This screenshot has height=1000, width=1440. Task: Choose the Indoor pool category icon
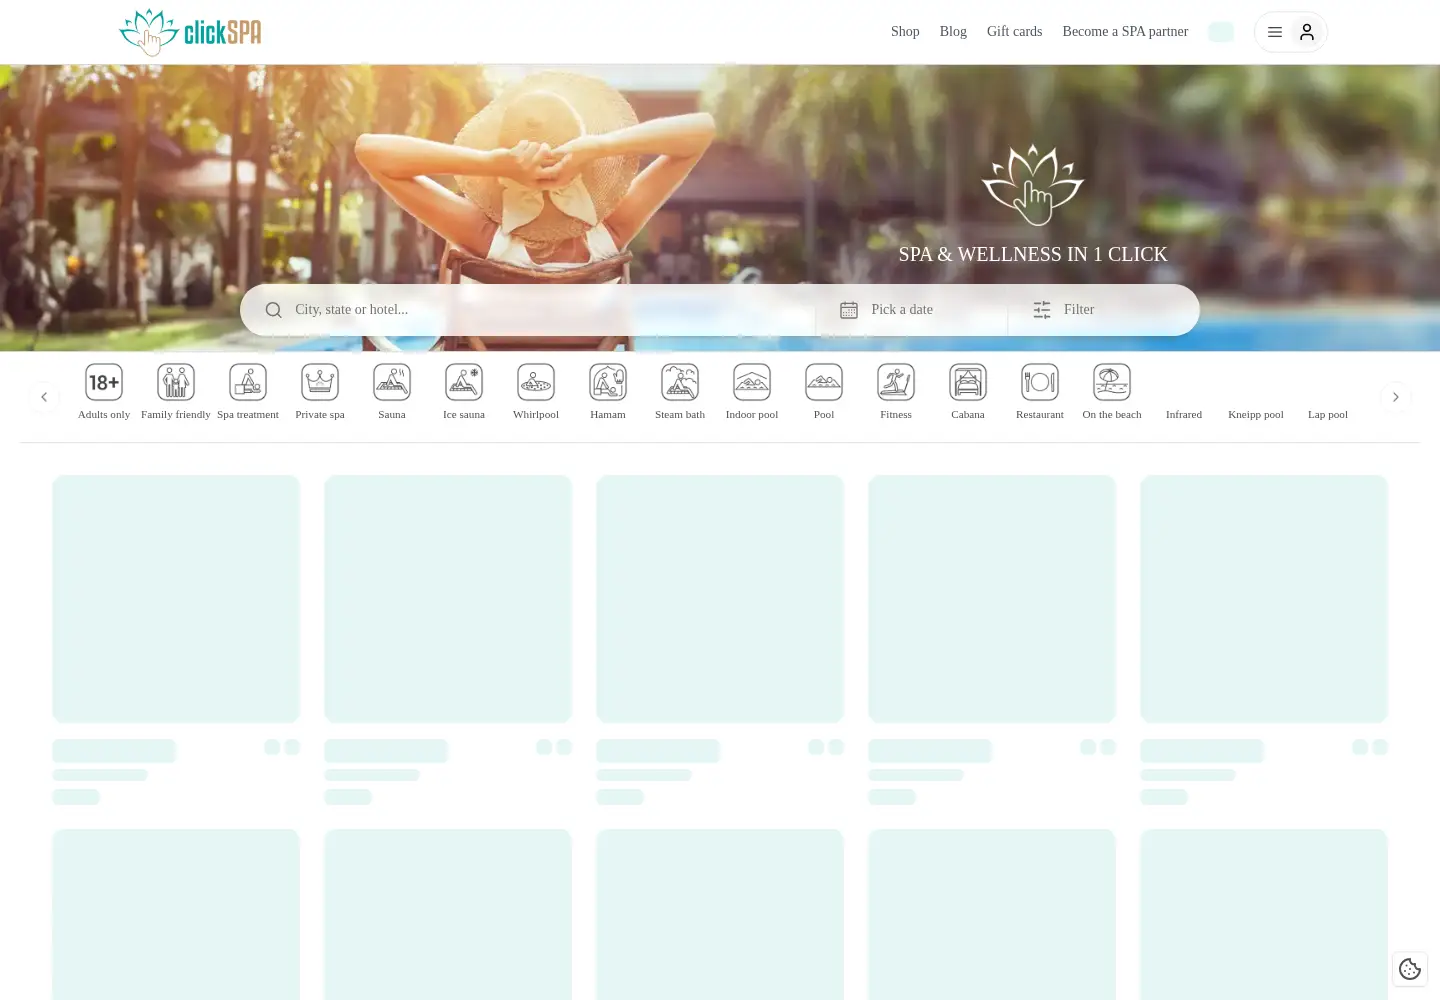(752, 382)
